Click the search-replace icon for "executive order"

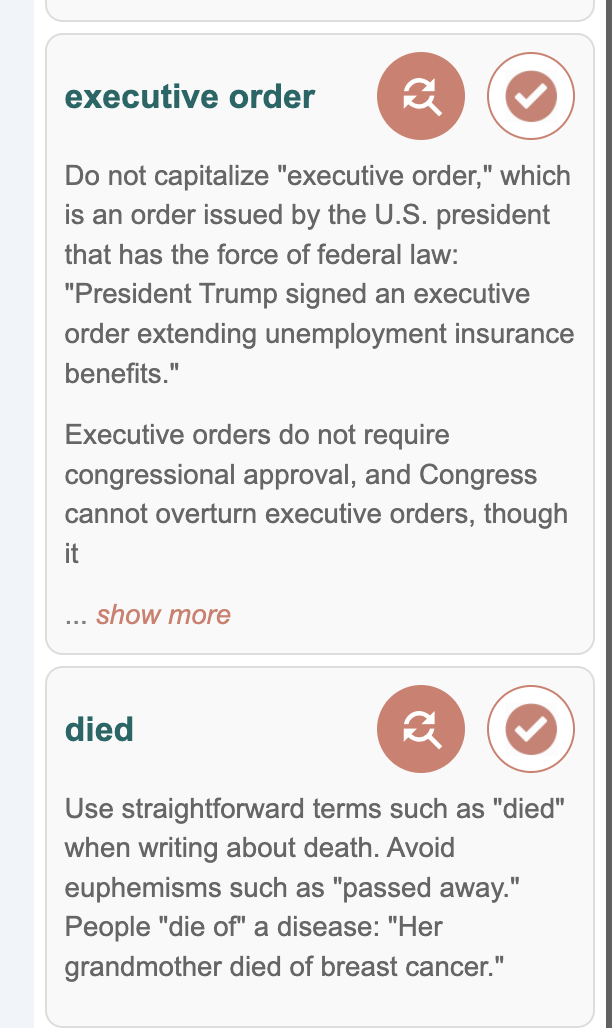tap(421, 96)
